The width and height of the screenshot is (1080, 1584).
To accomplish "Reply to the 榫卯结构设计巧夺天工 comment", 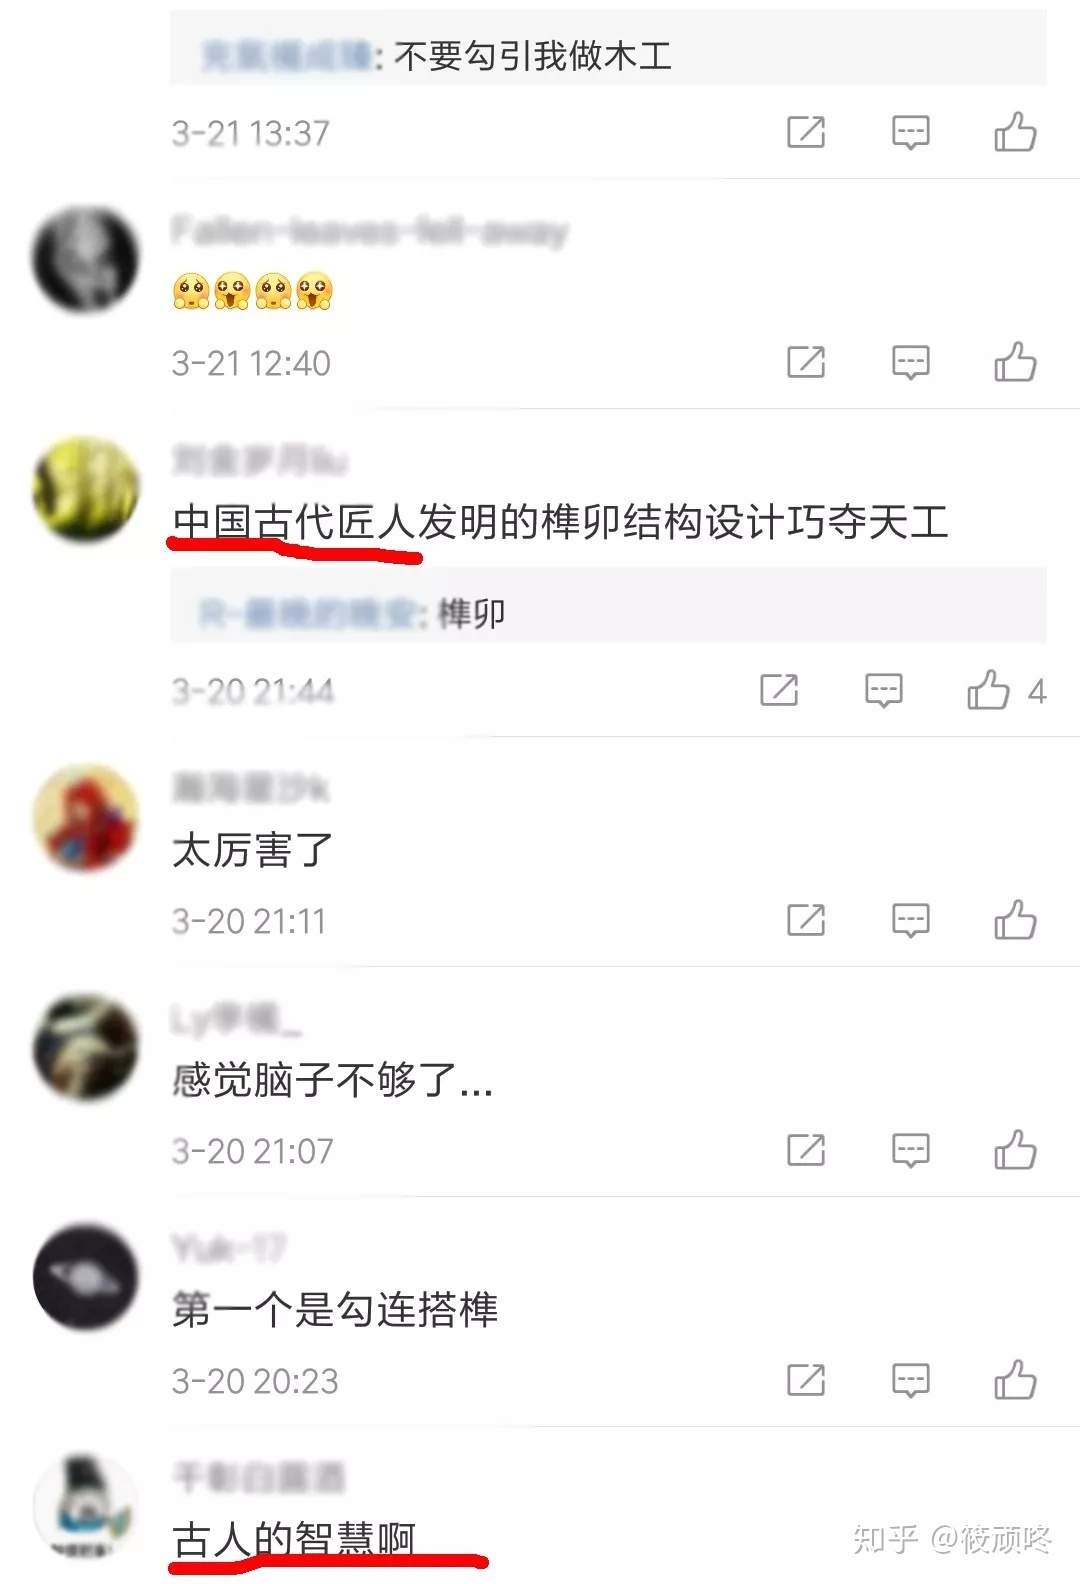I will pyautogui.click(x=883, y=690).
